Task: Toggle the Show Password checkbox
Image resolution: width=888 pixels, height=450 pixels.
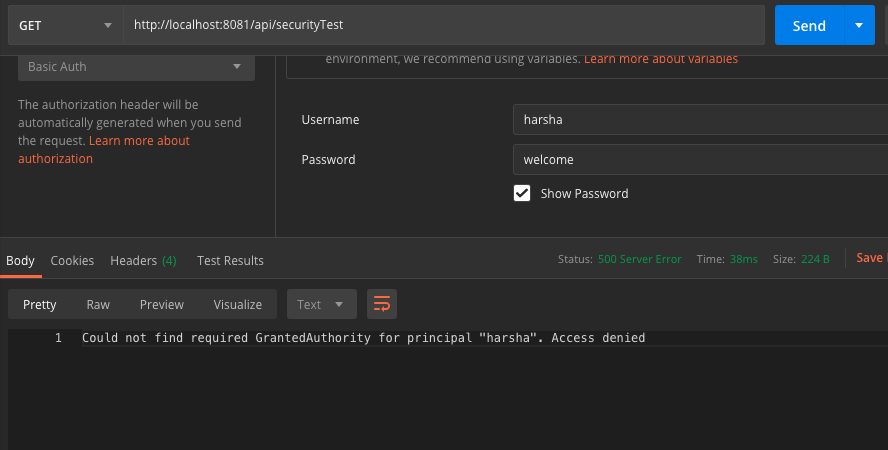Action: pos(522,193)
